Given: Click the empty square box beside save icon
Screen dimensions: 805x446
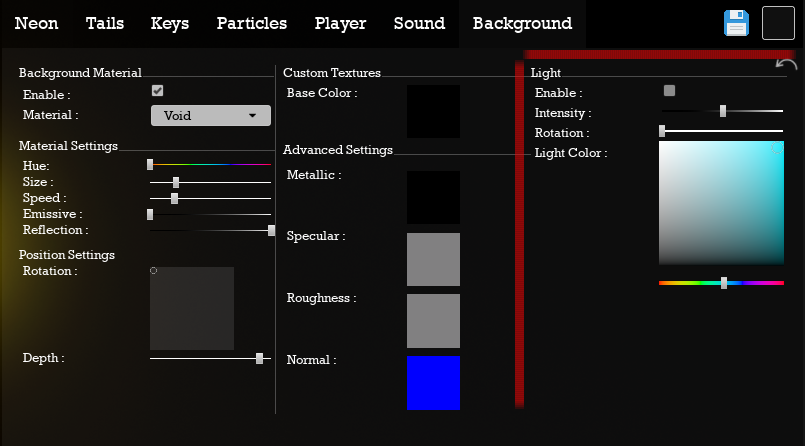Looking at the screenshot, I should (778, 23).
